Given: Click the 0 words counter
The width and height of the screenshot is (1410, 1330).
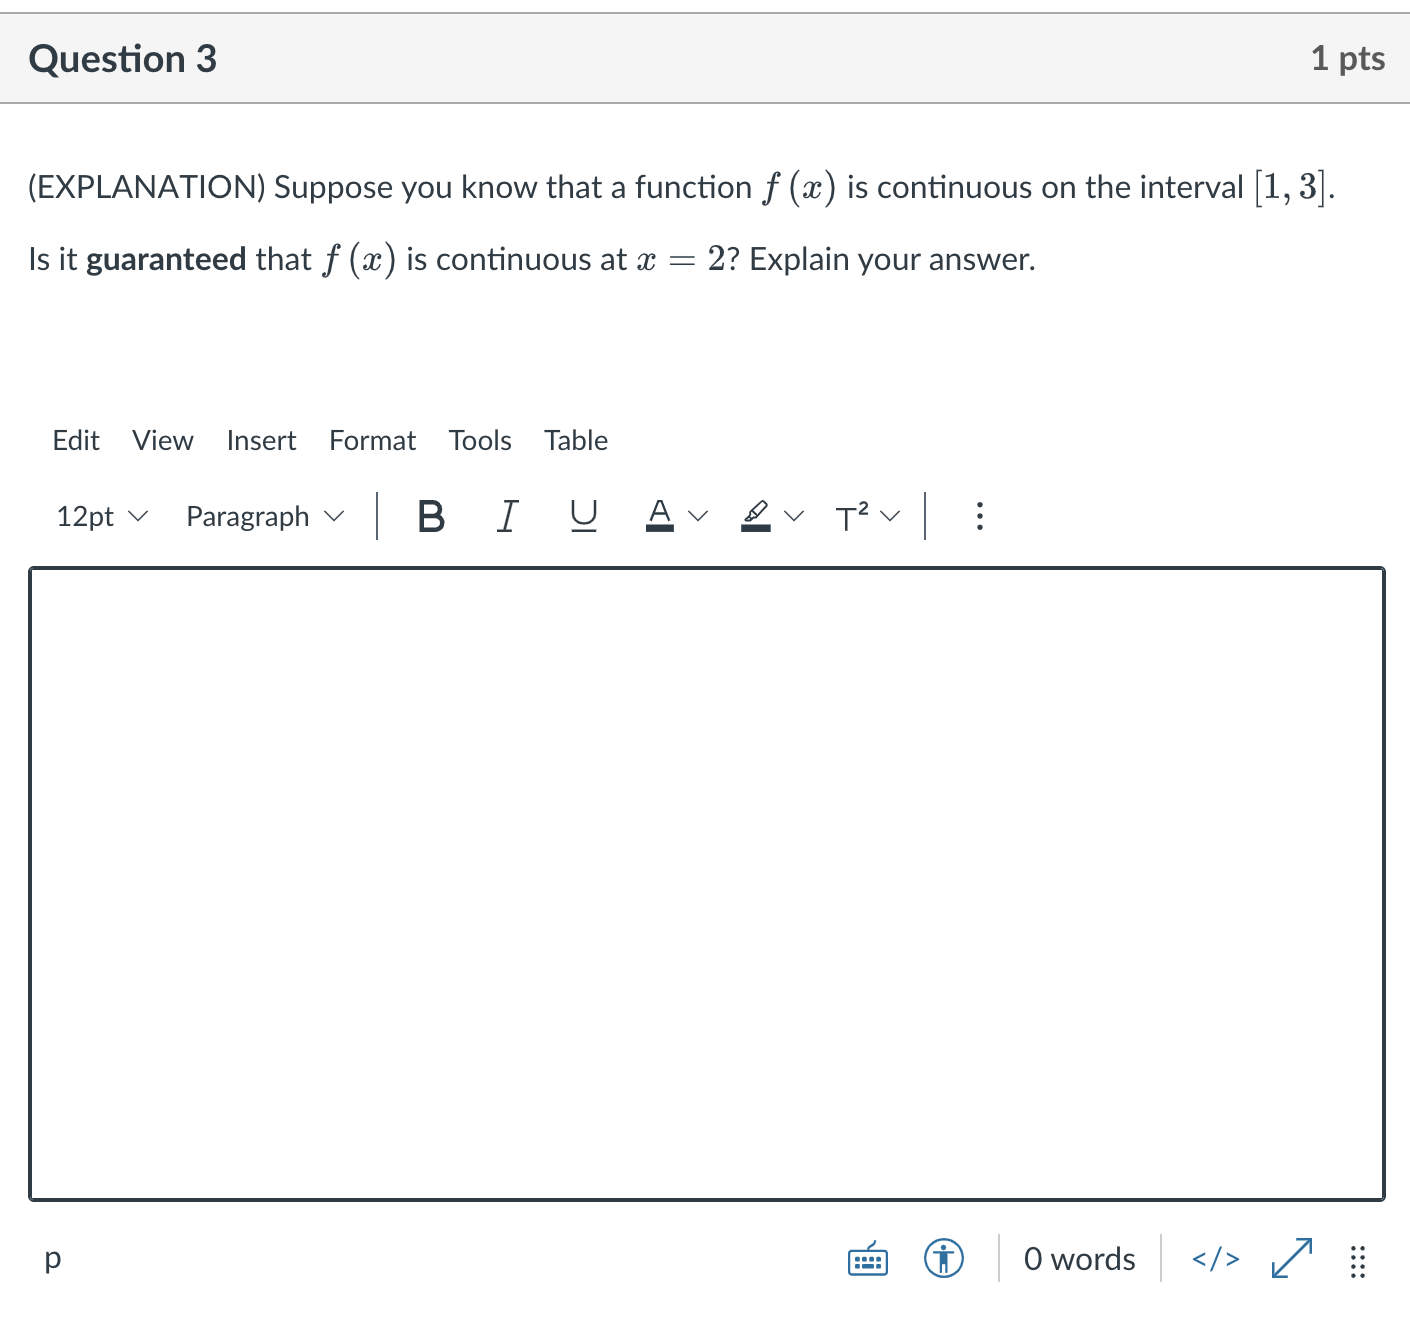Looking at the screenshot, I should pos(1078,1260).
